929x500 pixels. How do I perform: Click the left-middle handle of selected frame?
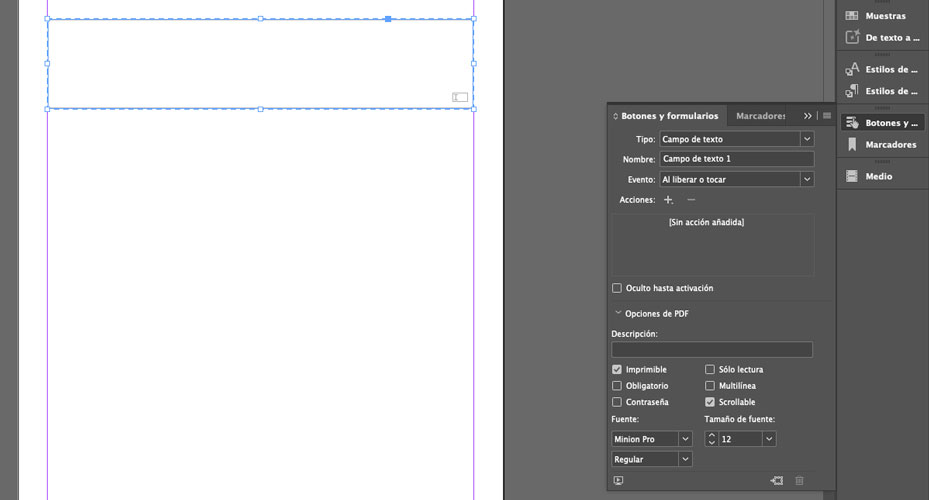pos(47,63)
